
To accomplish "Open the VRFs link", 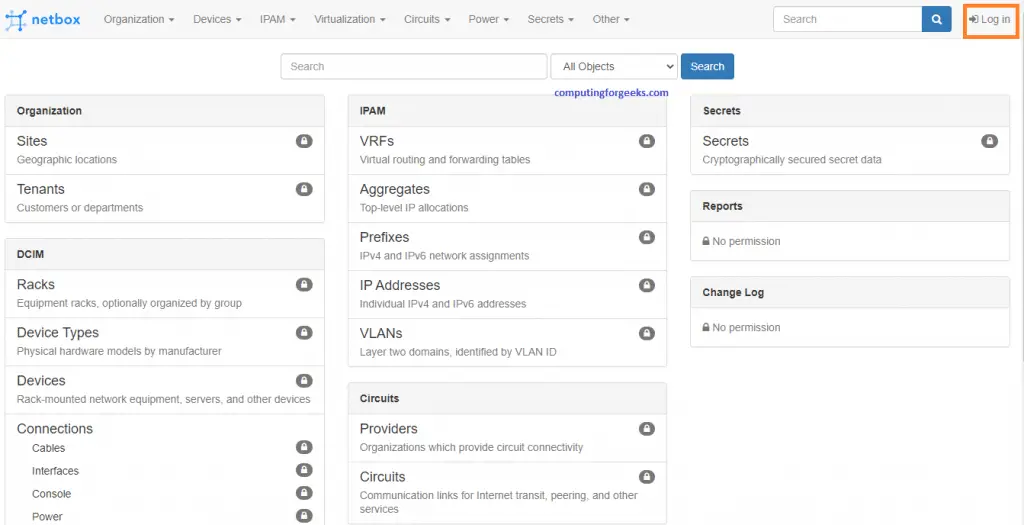I will [x=377, y=141].
